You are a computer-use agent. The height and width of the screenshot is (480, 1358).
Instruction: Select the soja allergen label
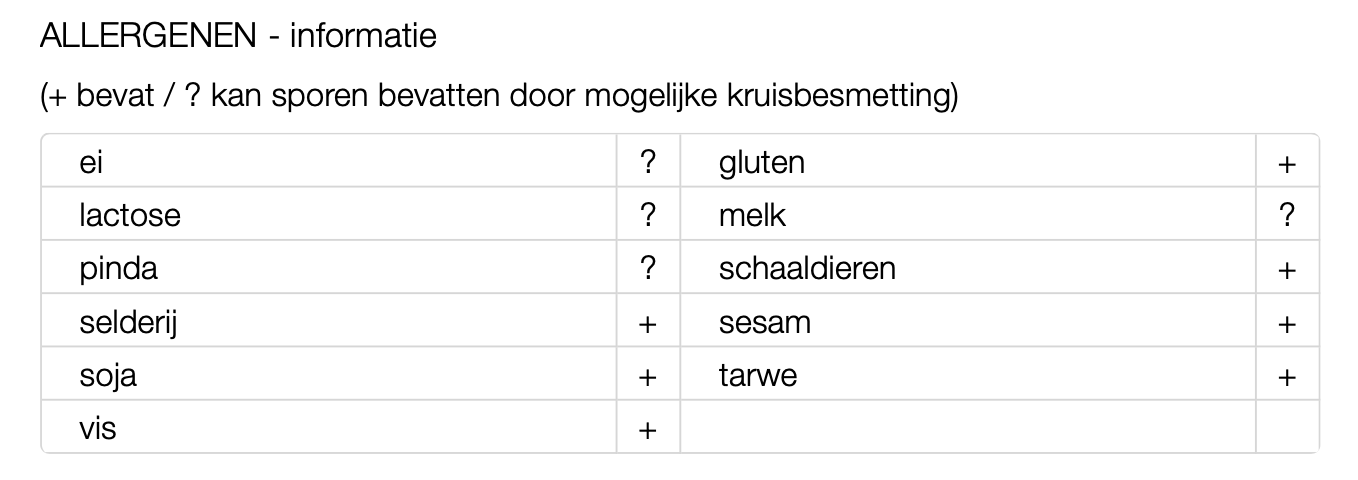coord(108,377)
